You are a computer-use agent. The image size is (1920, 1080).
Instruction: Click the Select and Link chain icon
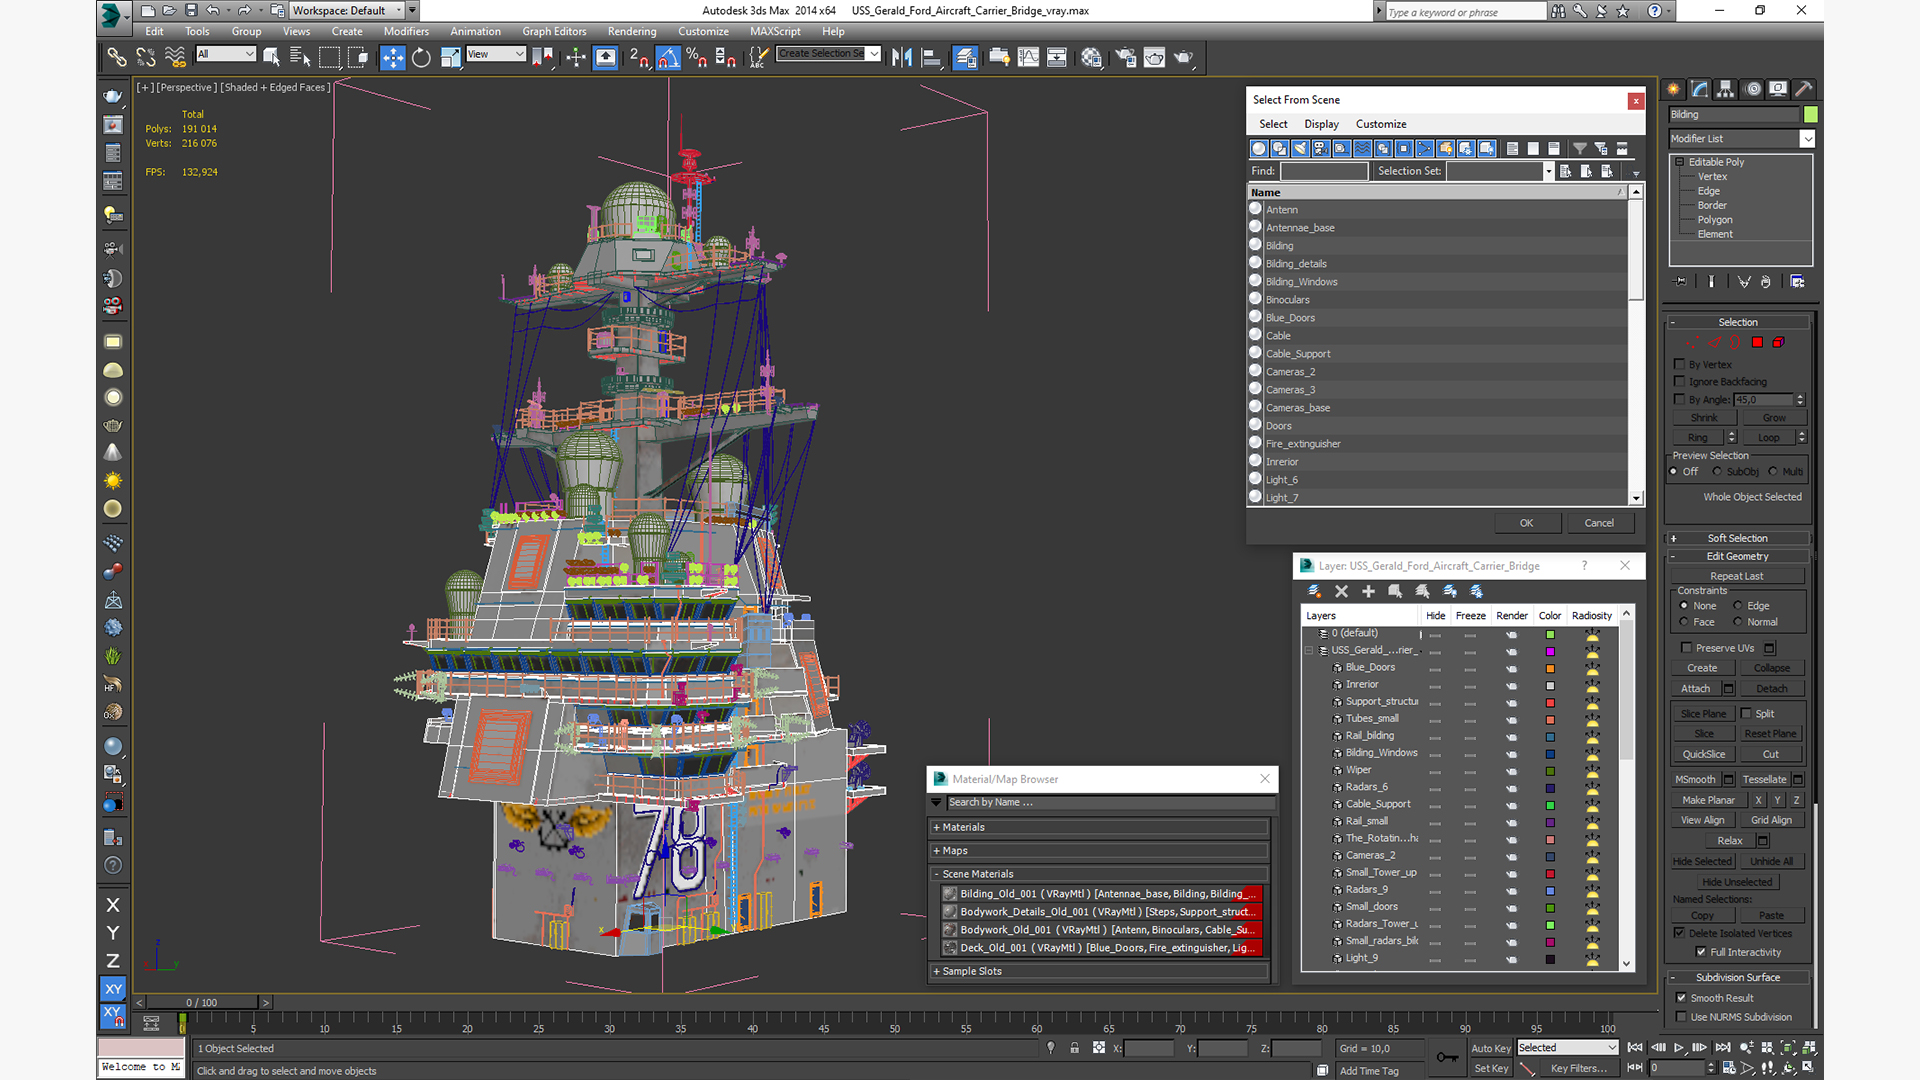(116, 57)
